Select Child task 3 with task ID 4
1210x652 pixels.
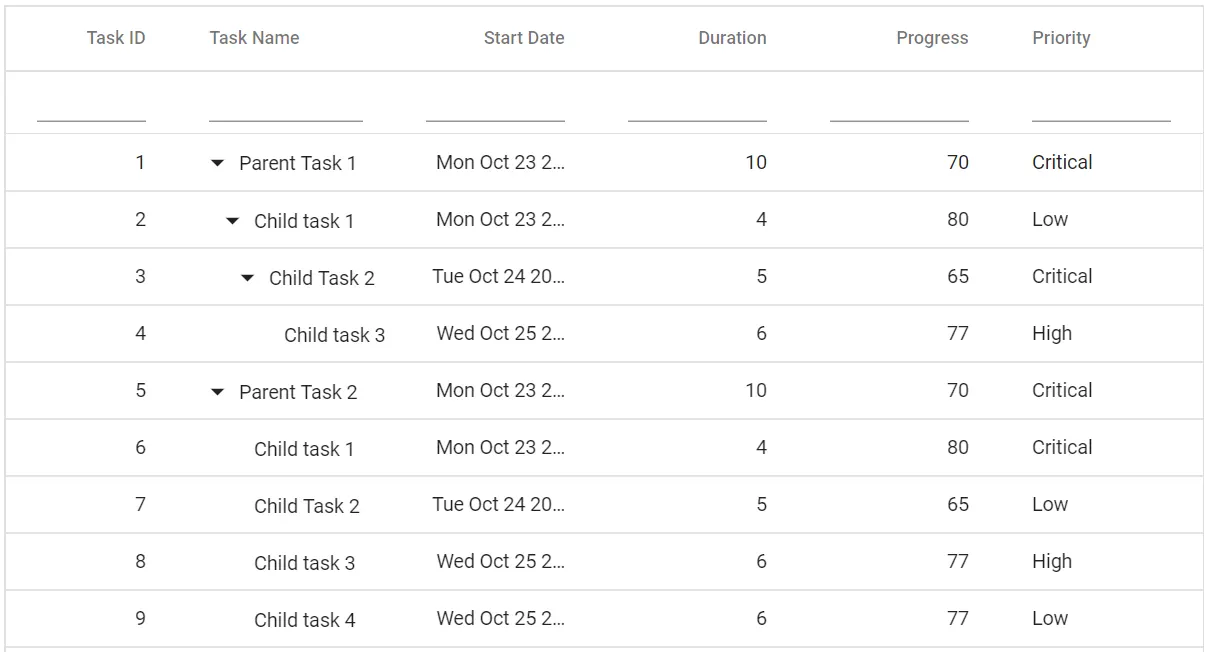(x=336, y=334)
